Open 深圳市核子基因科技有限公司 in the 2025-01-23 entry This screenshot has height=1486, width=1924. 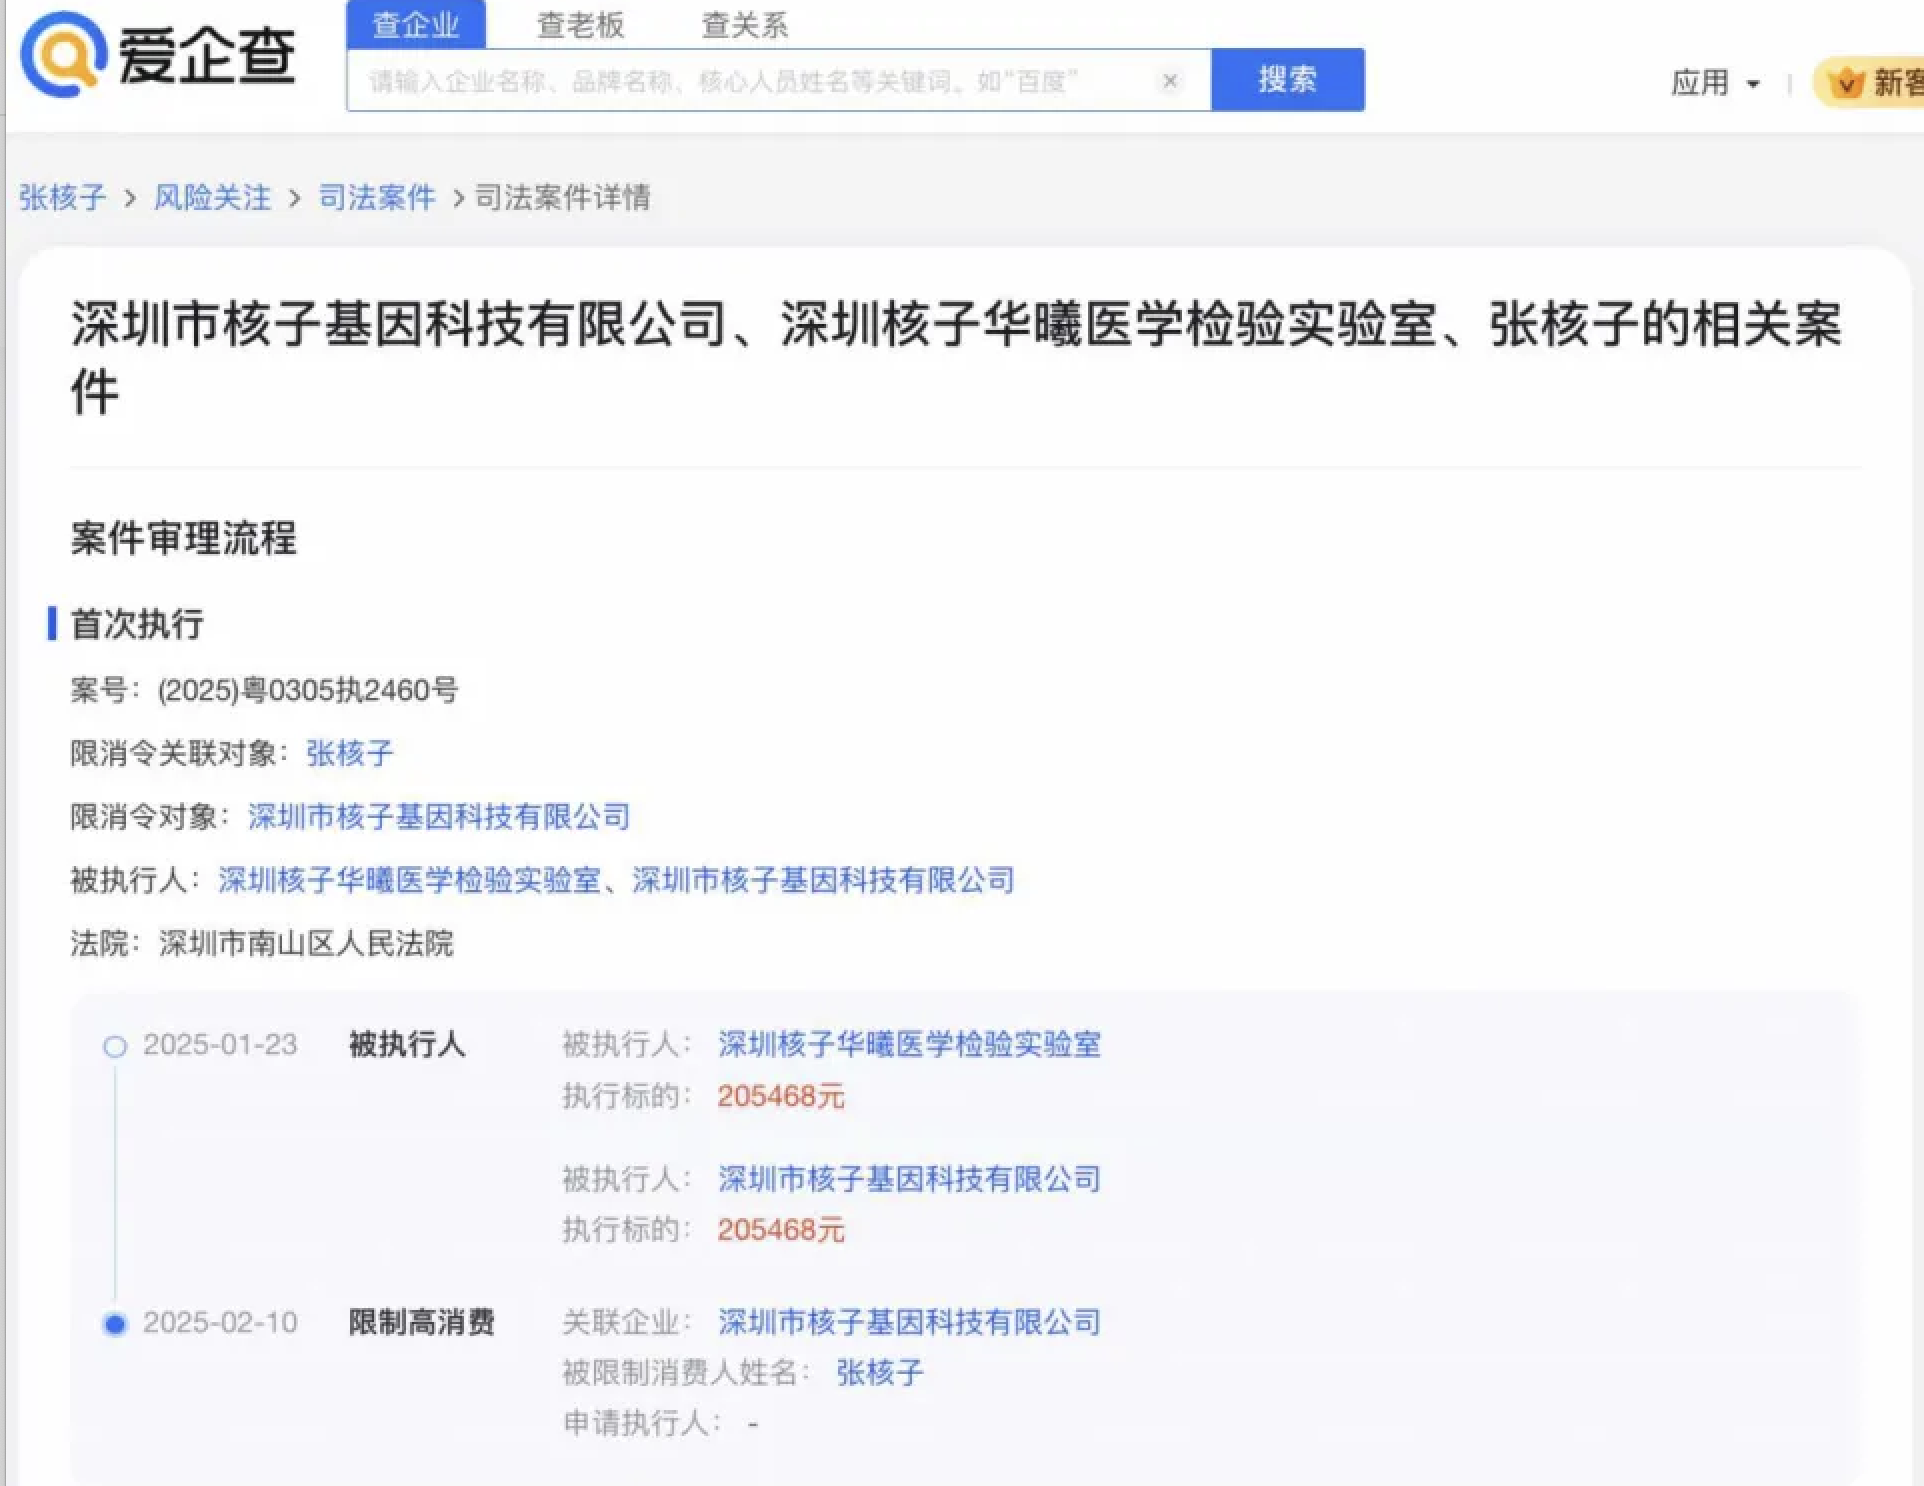tap(909, 1179)
